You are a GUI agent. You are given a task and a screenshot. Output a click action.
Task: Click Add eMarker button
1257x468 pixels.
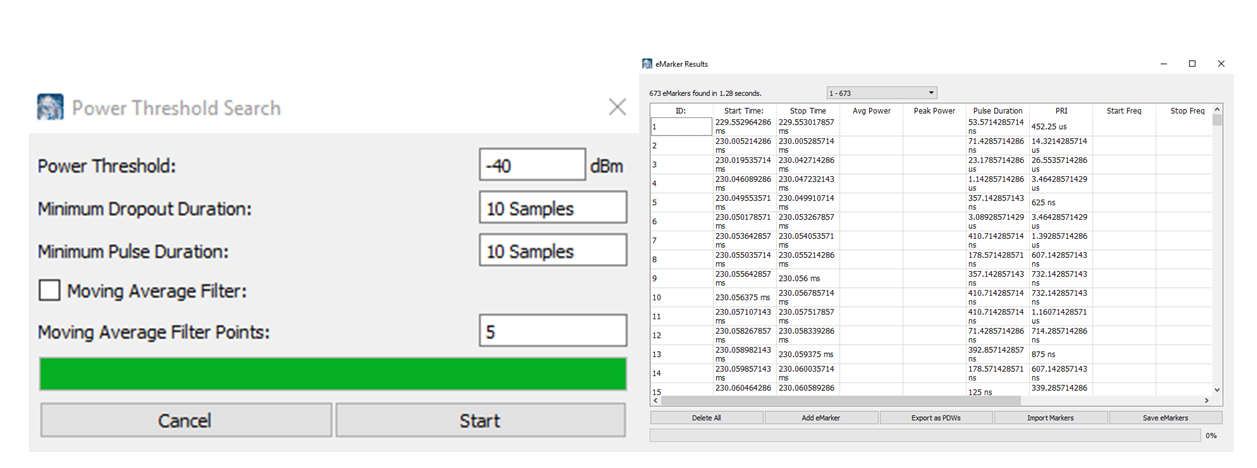click(821, 418)
